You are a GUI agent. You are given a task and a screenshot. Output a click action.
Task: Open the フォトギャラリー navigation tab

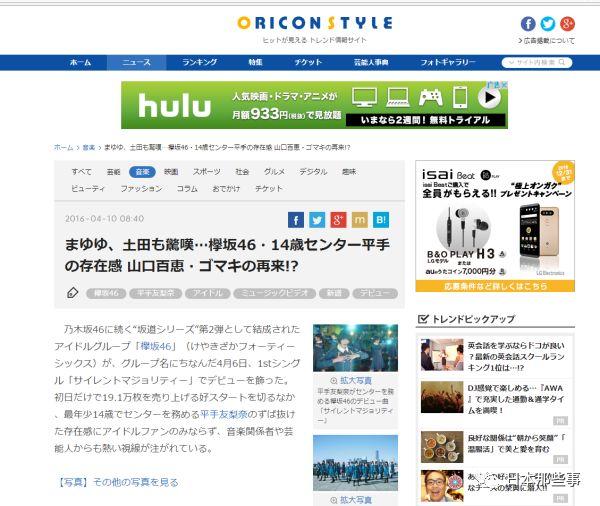[448, 62]
